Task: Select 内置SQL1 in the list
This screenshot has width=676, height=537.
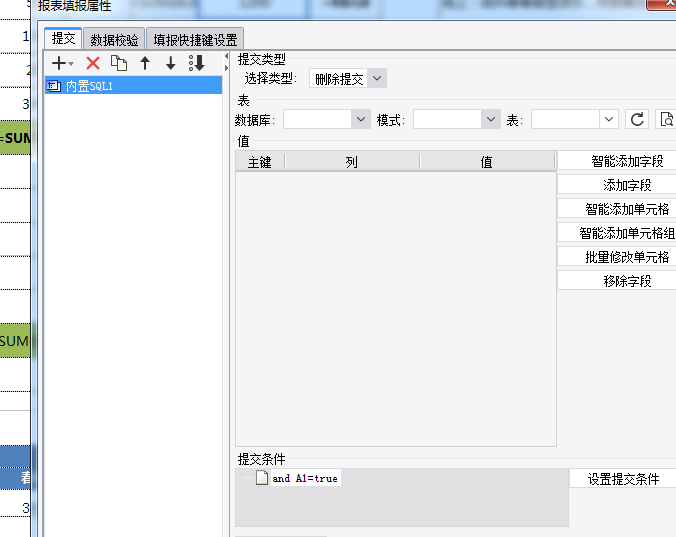Action: 133,86
